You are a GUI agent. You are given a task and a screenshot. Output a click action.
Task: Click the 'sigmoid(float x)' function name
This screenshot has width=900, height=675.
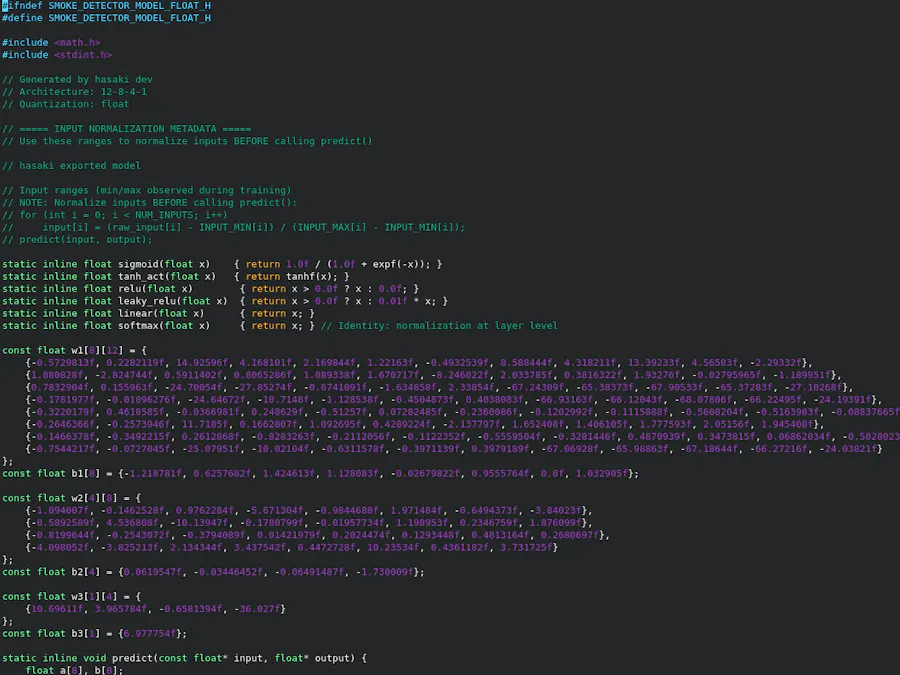(x=164, y=265)
